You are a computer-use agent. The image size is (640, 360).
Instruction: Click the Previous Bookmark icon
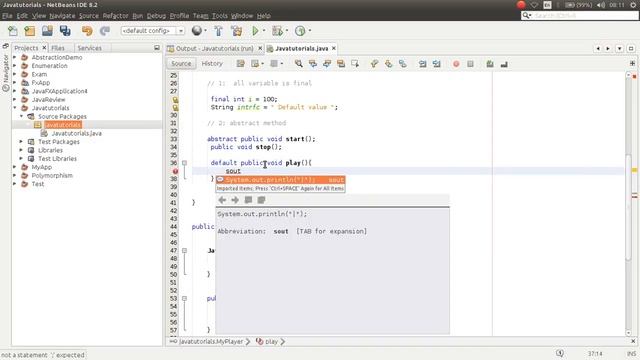point(374,64)
